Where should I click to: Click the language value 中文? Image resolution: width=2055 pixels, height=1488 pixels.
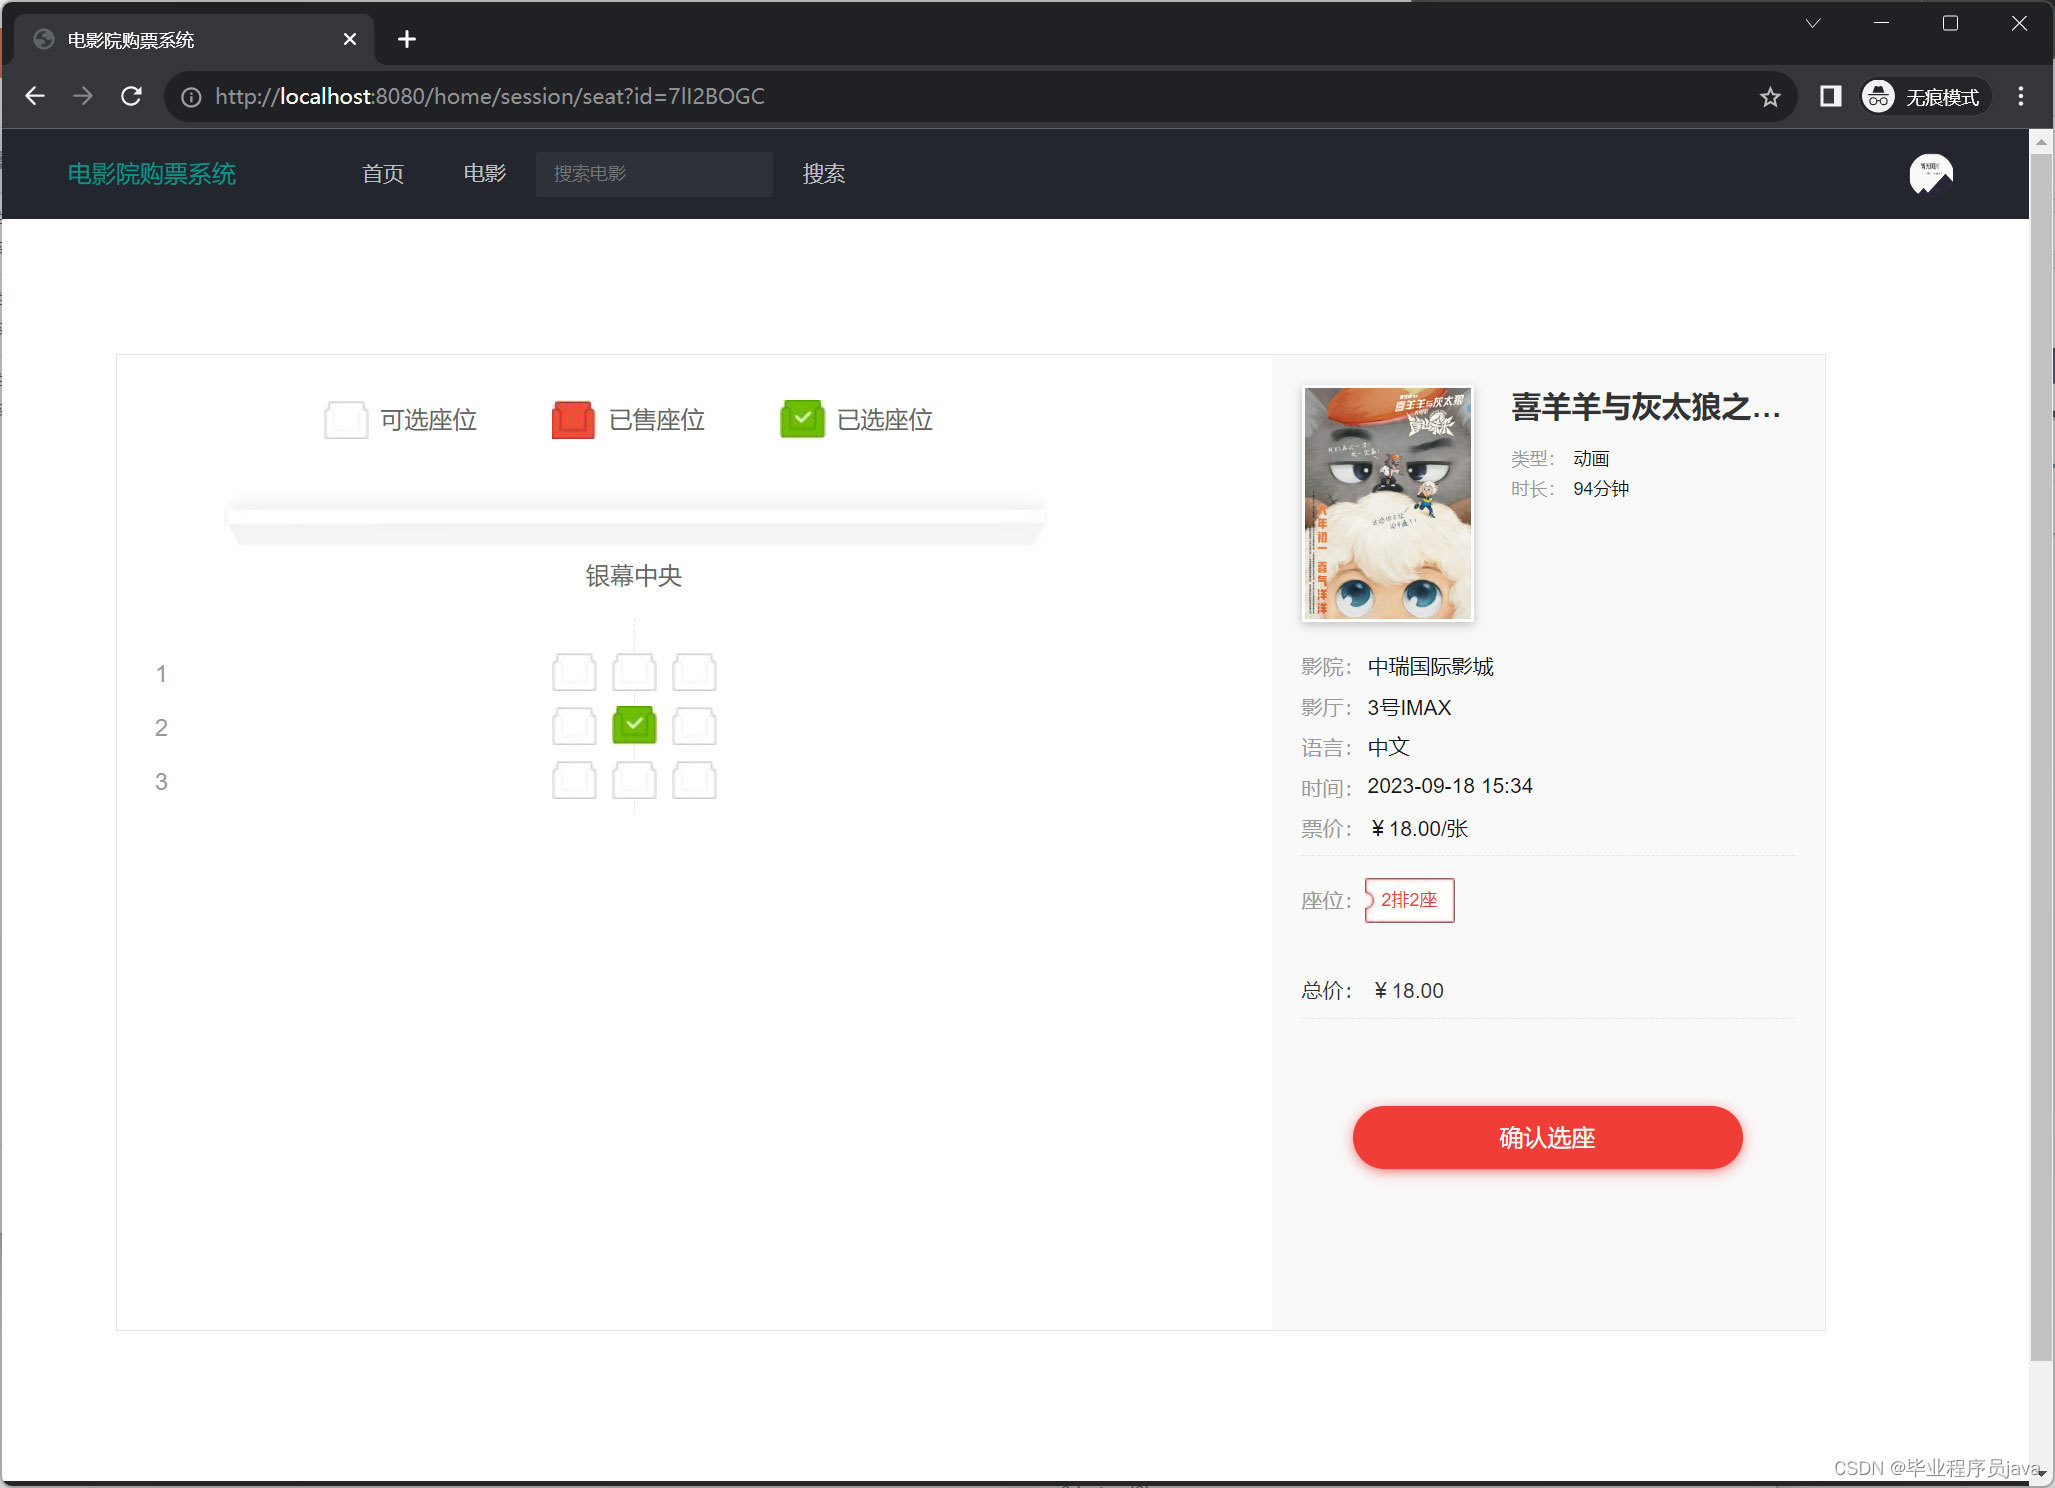(1388, 747)
